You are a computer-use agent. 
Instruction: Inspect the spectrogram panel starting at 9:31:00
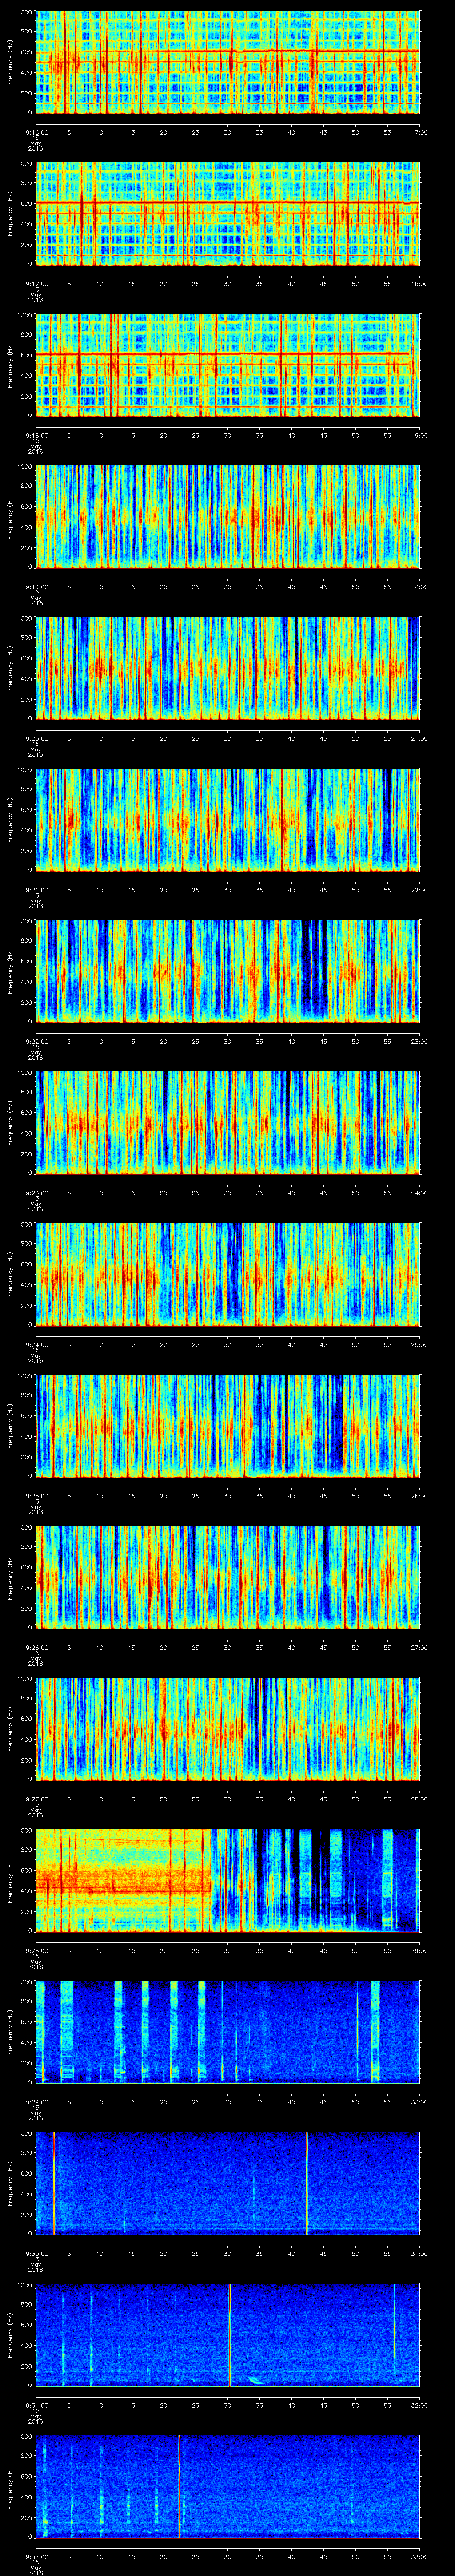tap(228, 2335)
